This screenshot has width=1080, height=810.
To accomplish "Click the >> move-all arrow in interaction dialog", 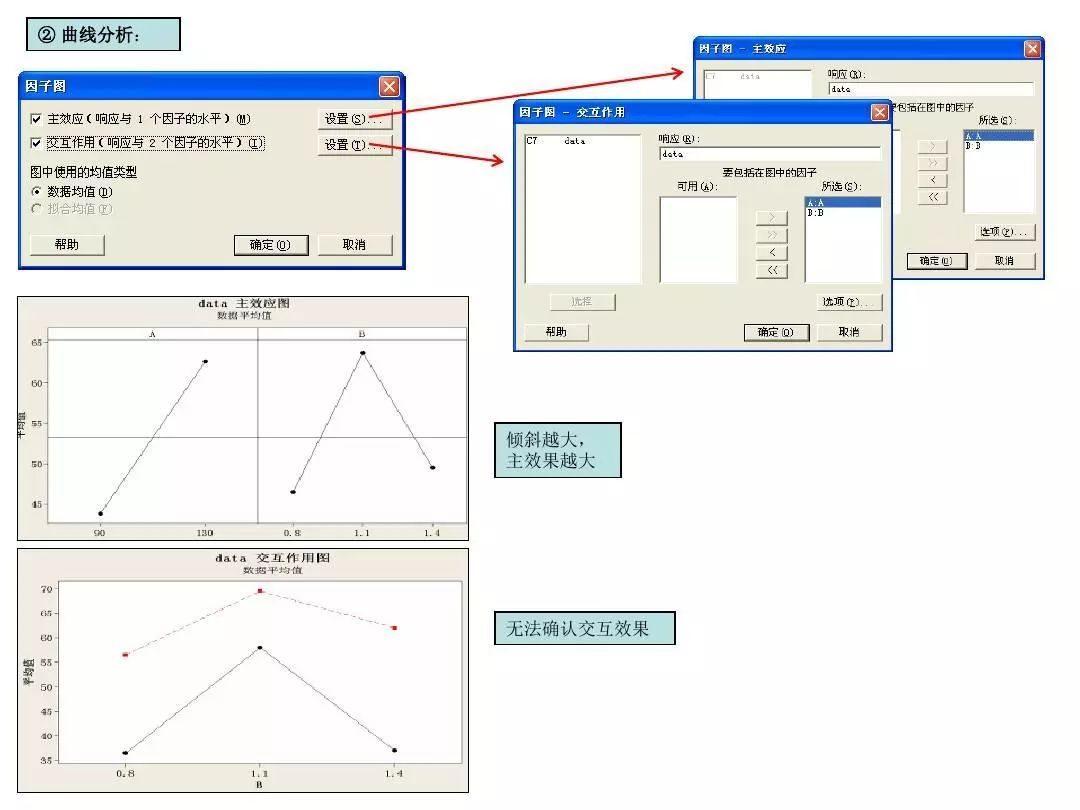I will 772,235.
